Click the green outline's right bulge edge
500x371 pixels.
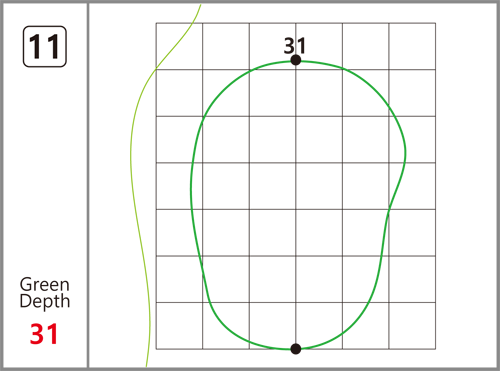tap(405, 153)
